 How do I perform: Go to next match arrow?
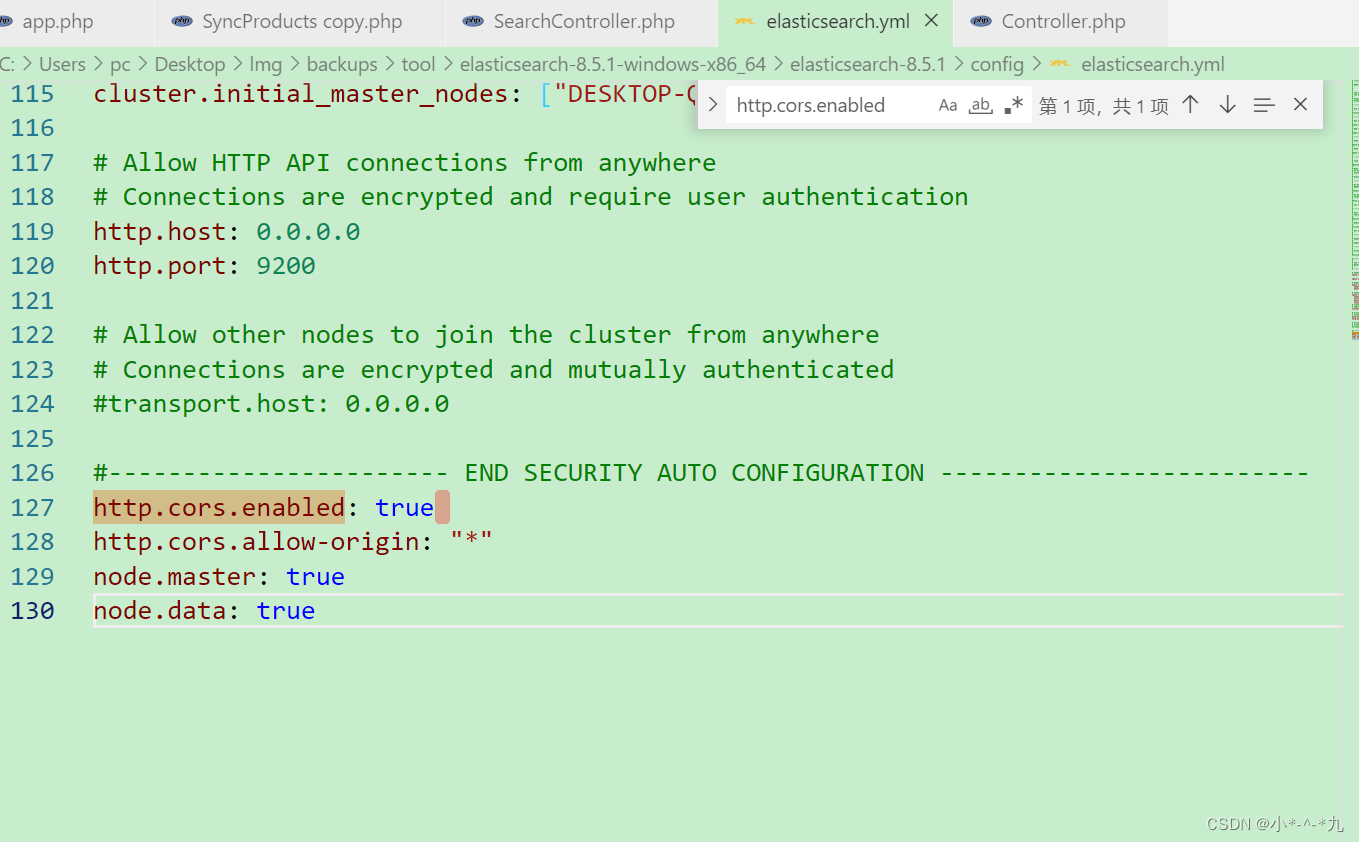(x=1227, y=104)
